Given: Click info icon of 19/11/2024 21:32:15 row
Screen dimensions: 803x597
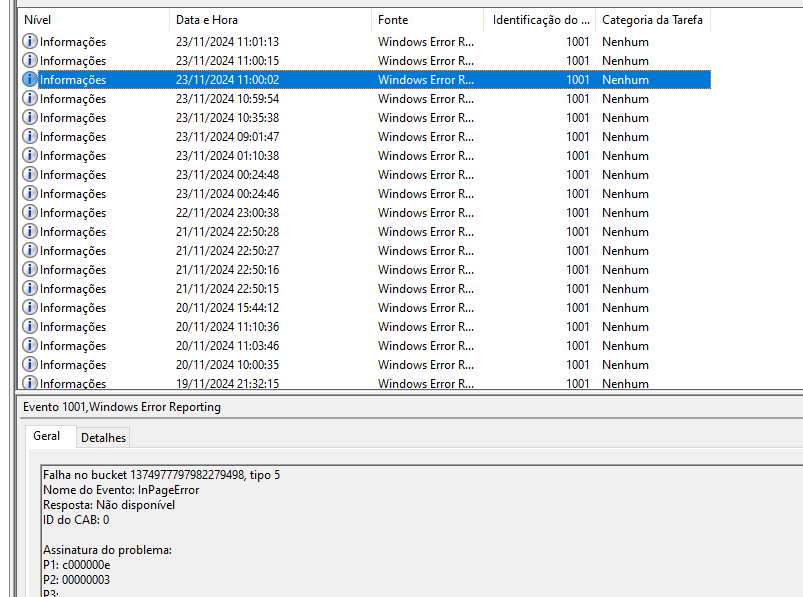Looking at the screenshot, I should point(30,383).
